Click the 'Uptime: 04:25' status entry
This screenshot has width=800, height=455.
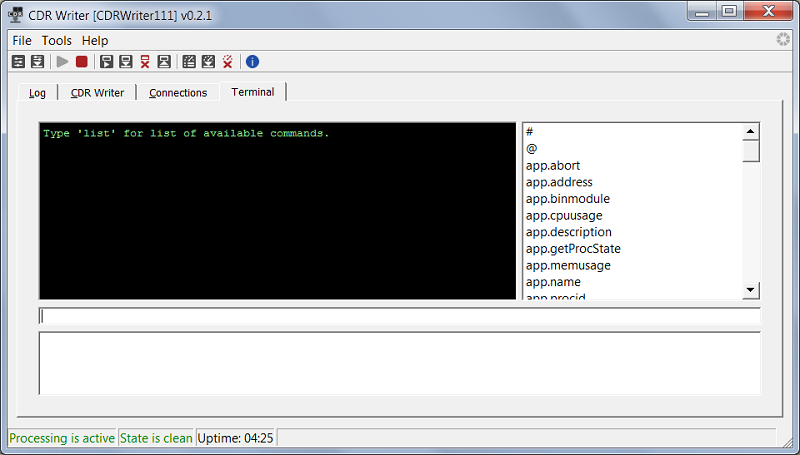pyautogui.click(x=235, y=438)
